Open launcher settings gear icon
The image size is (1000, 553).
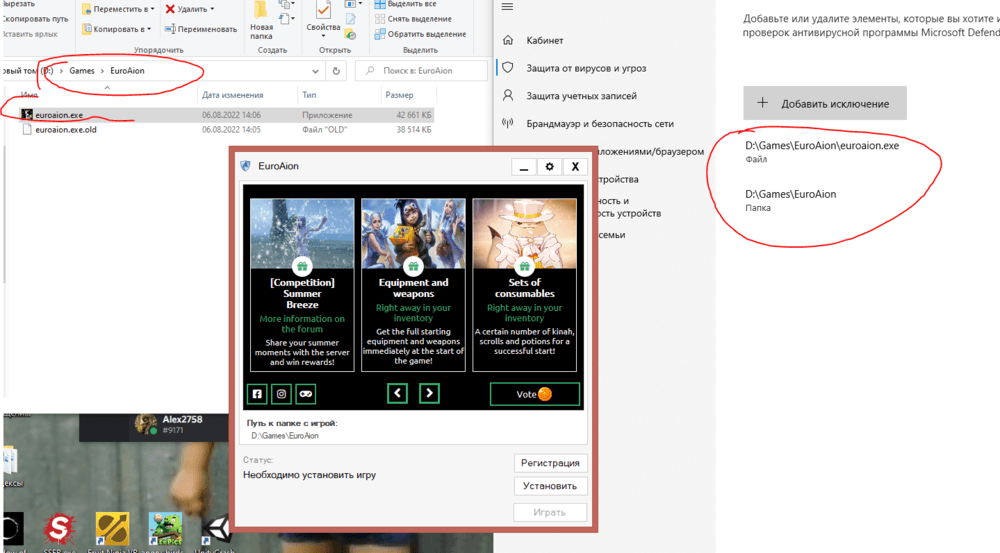point(549,167)
